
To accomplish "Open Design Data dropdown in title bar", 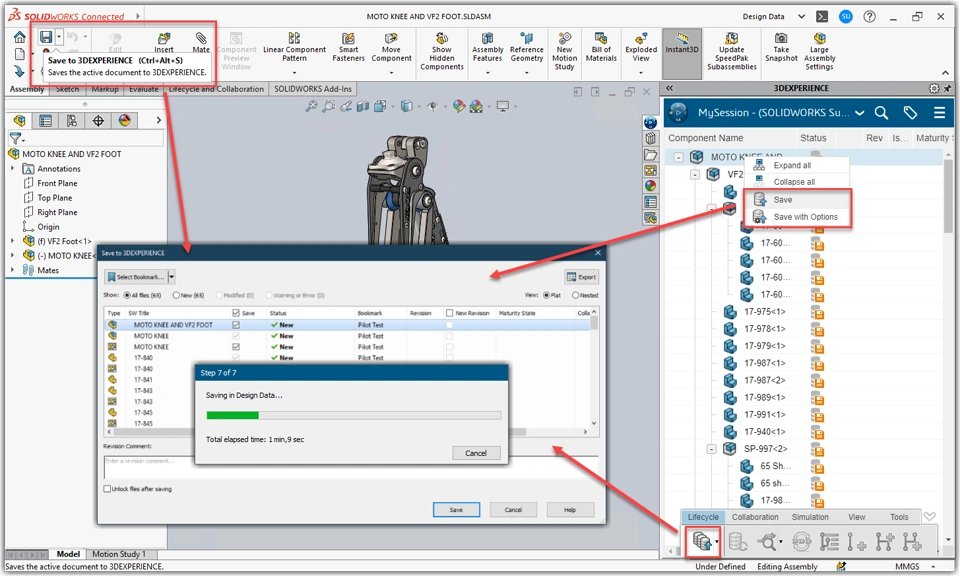I will click(x=801, y=17).
